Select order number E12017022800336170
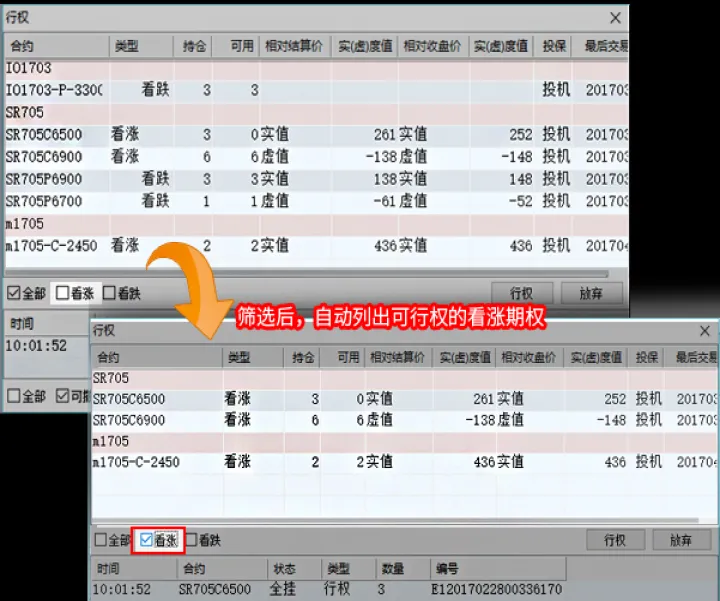 click(496, 589)
